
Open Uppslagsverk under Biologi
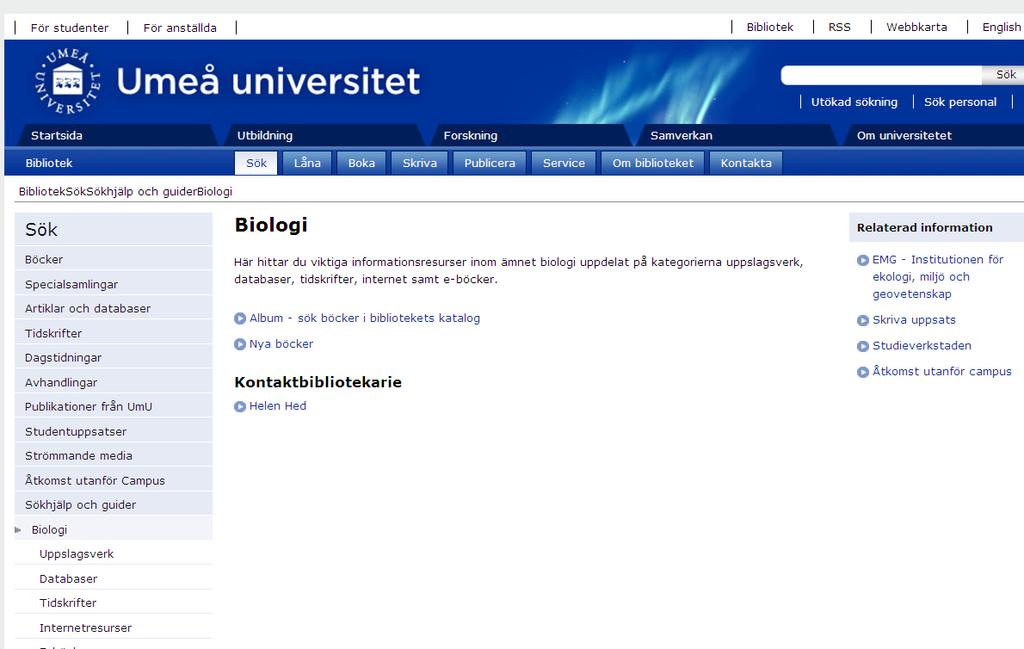pyautogui.click(x=114, y=554)
